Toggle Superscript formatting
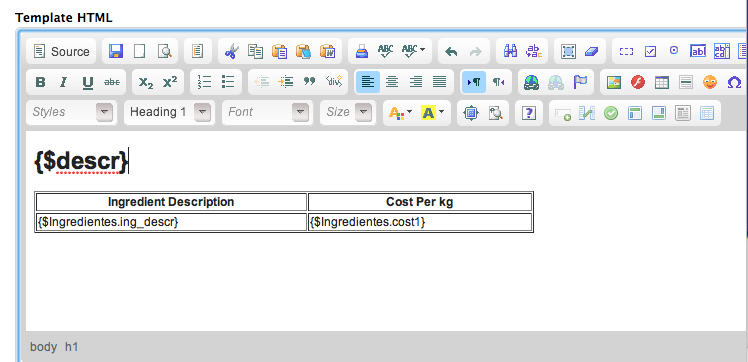Viewport: 748px width, 362px height. [170, 82]
